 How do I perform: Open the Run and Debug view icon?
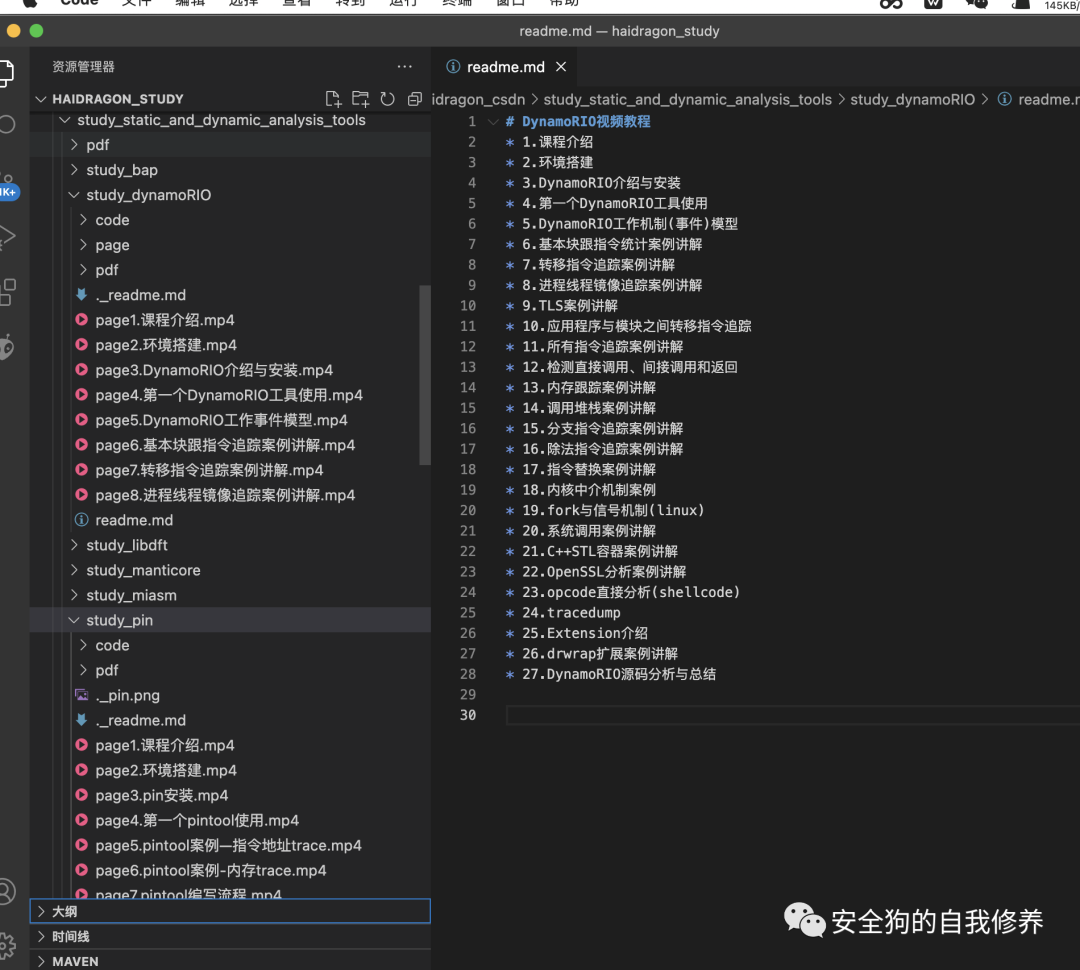click(x=7, y=236)
